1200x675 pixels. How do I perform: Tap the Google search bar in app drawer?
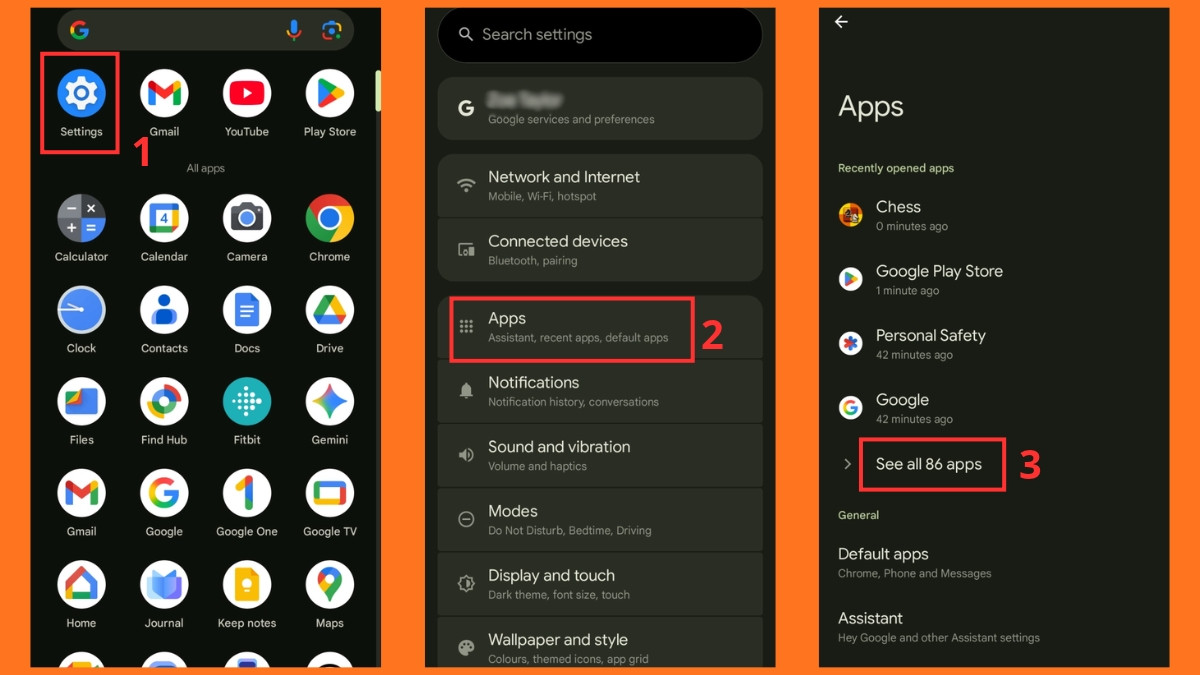(x=205, y=31)
